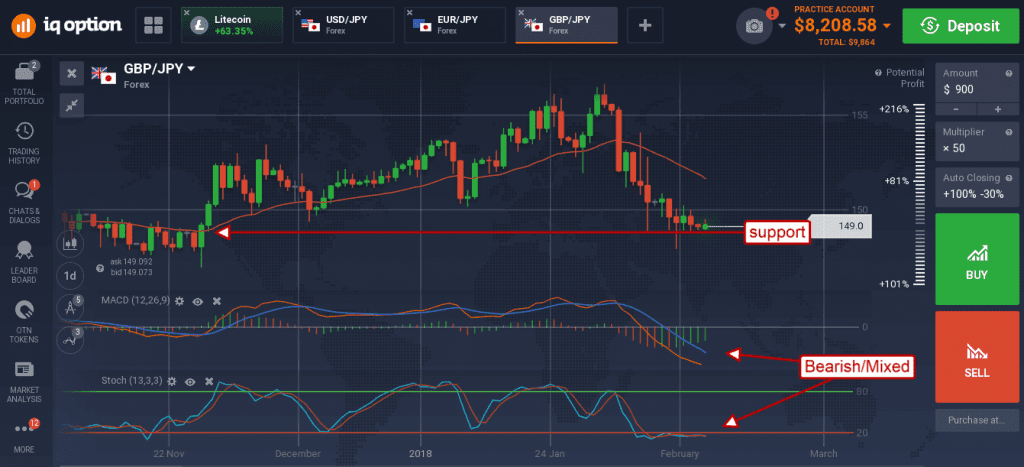Select the GBP/JPY Forex tab
The image size is (1024, 467).
tap(566, 25)
